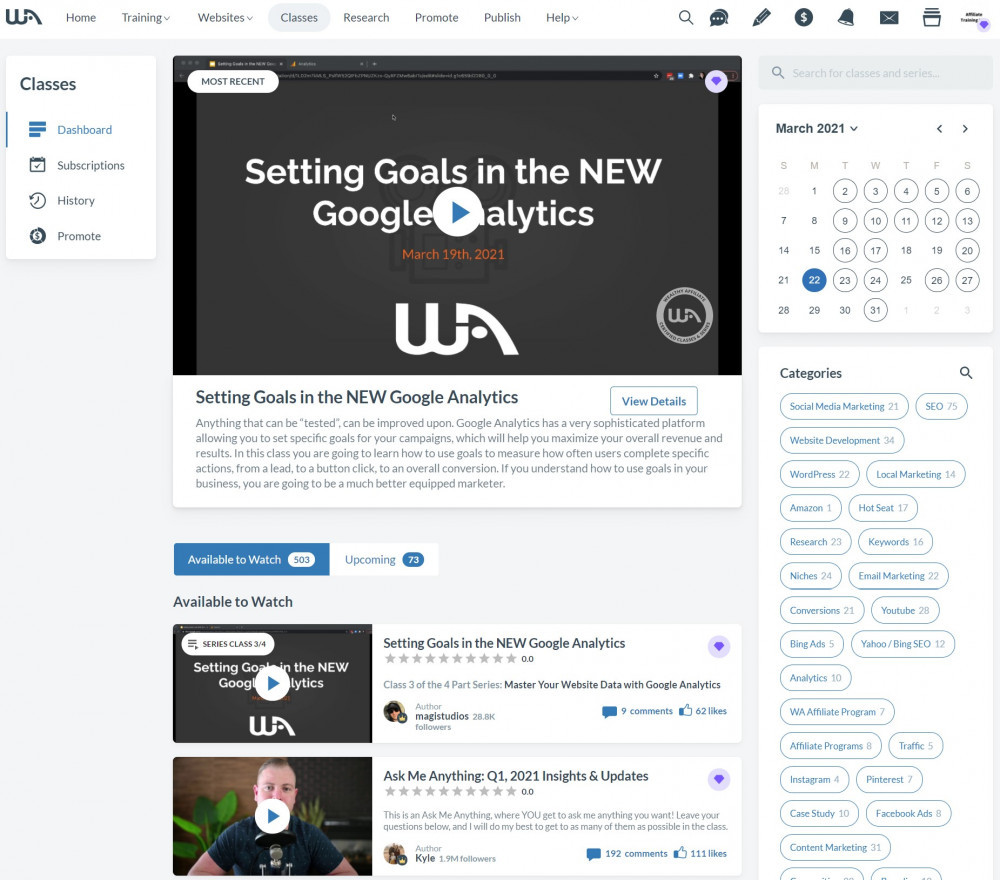
Task: Open the Publish nav item
Action: pos(502,18)
